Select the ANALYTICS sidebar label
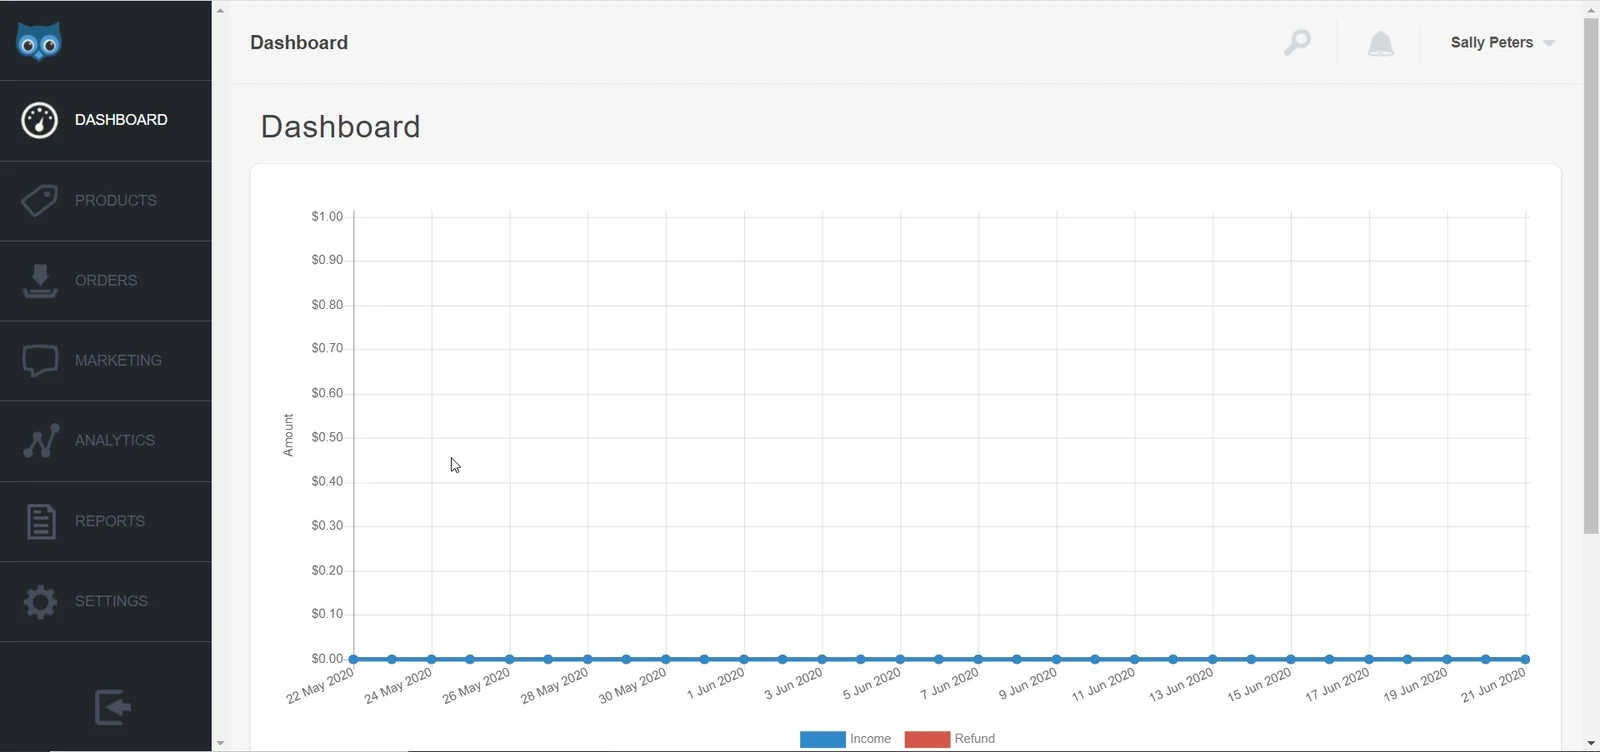 coord(115,441)
